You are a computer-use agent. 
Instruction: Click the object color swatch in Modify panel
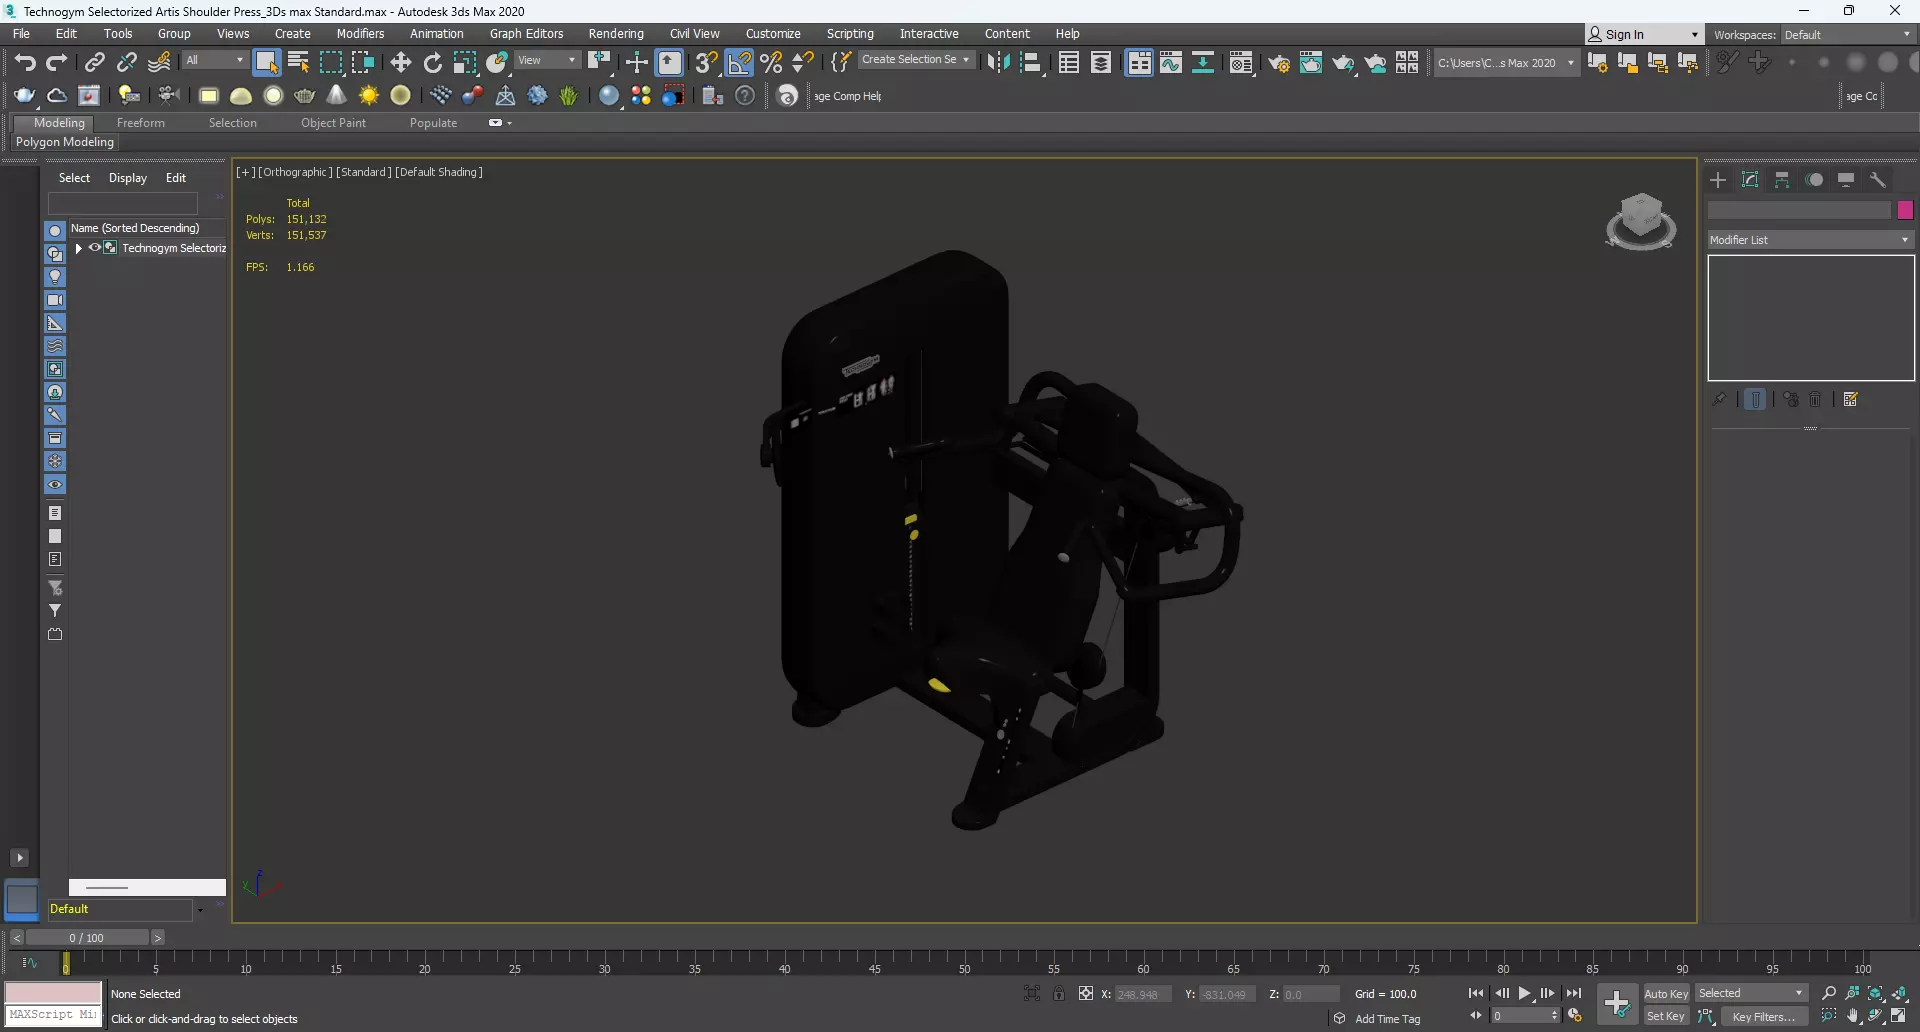tap(1905, 210)
